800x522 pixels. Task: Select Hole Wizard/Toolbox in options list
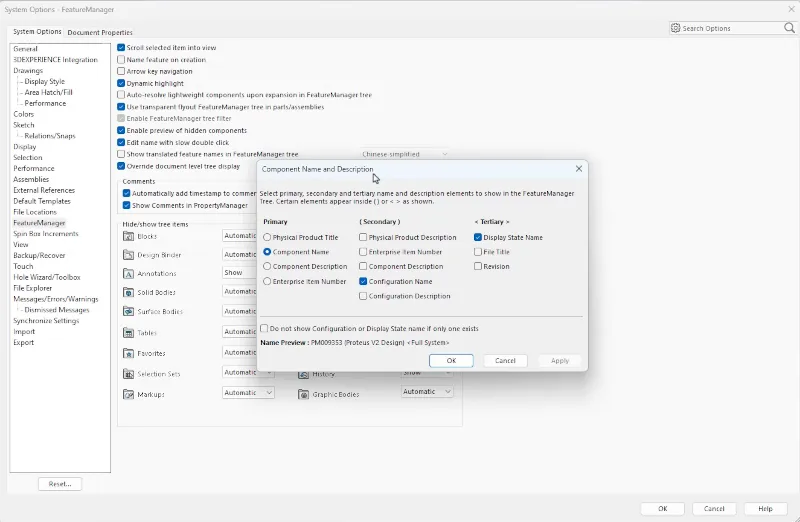tap(47, 277)
